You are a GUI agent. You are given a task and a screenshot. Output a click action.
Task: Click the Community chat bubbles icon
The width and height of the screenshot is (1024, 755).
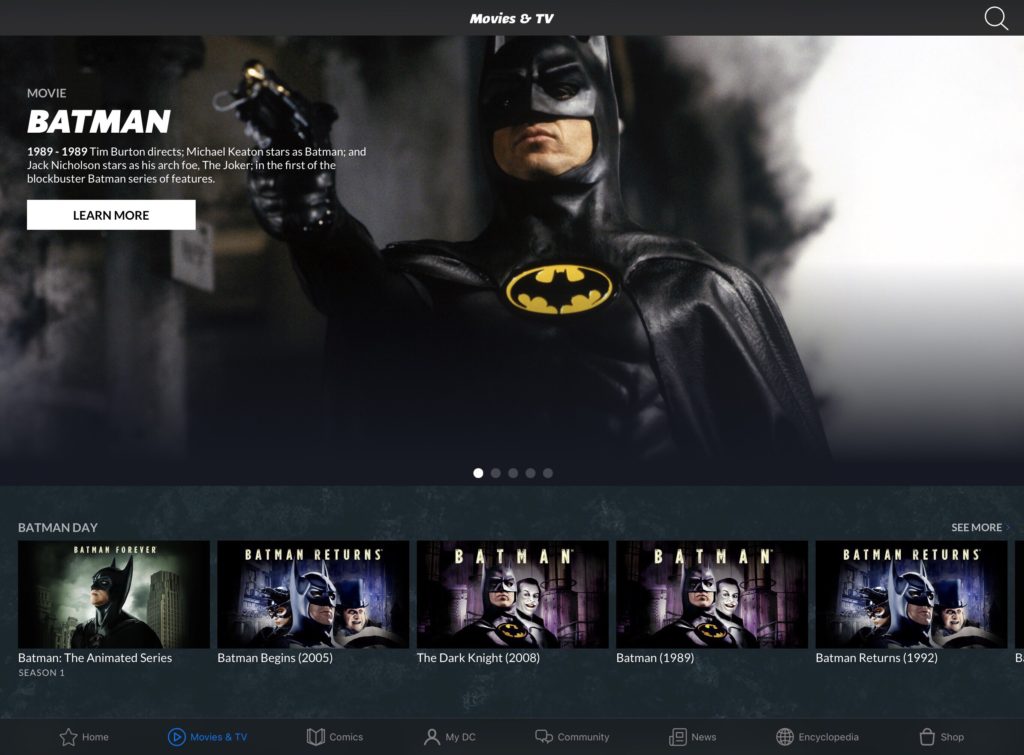(x=543, y=737)
